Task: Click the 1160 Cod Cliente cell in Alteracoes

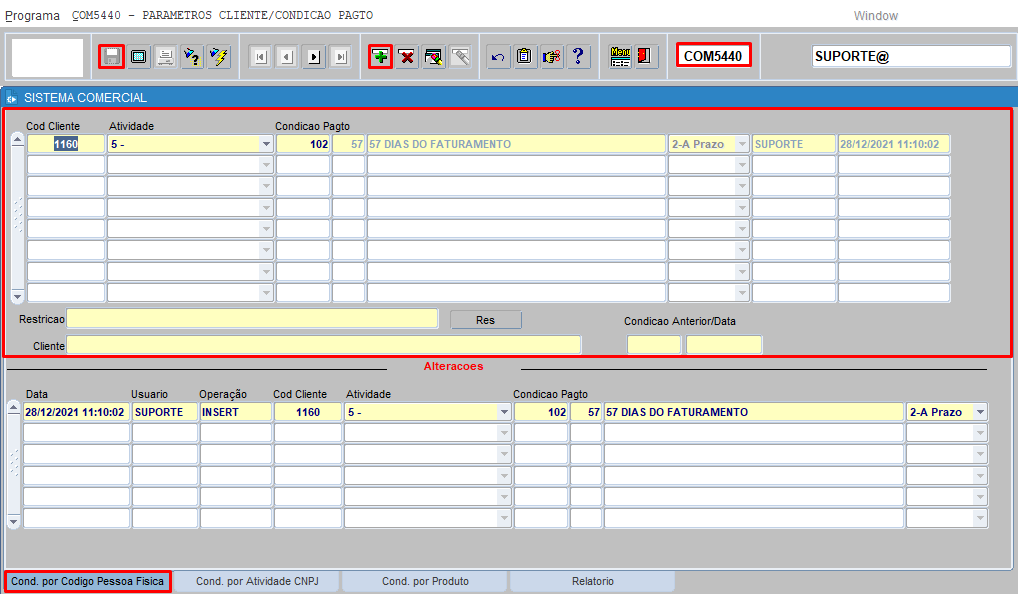Action: click(307, 412)
